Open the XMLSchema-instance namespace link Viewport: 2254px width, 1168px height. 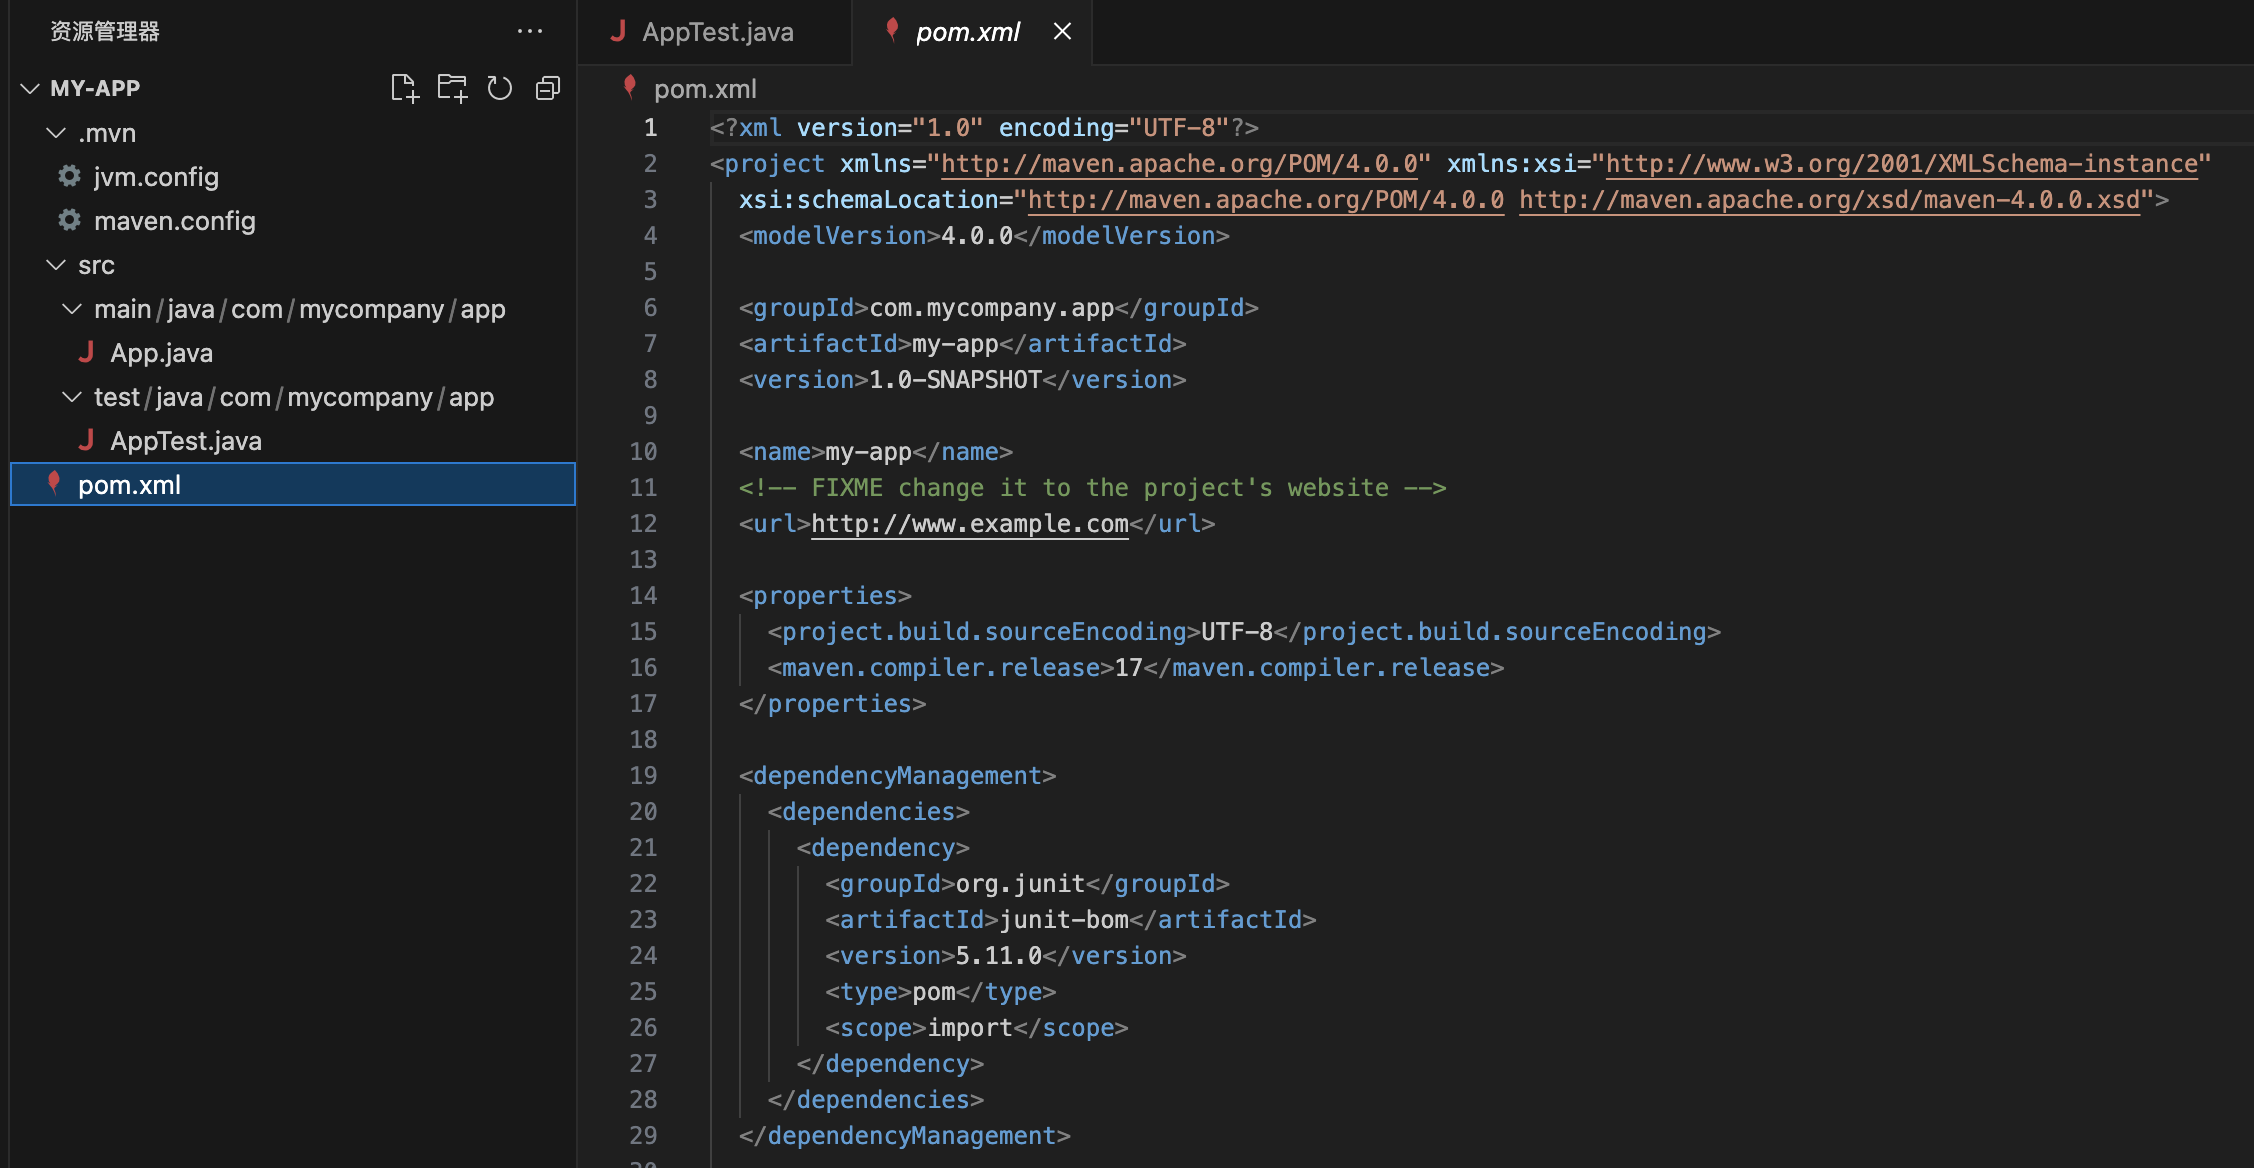pyautogui.click(x=1900, y=163)
